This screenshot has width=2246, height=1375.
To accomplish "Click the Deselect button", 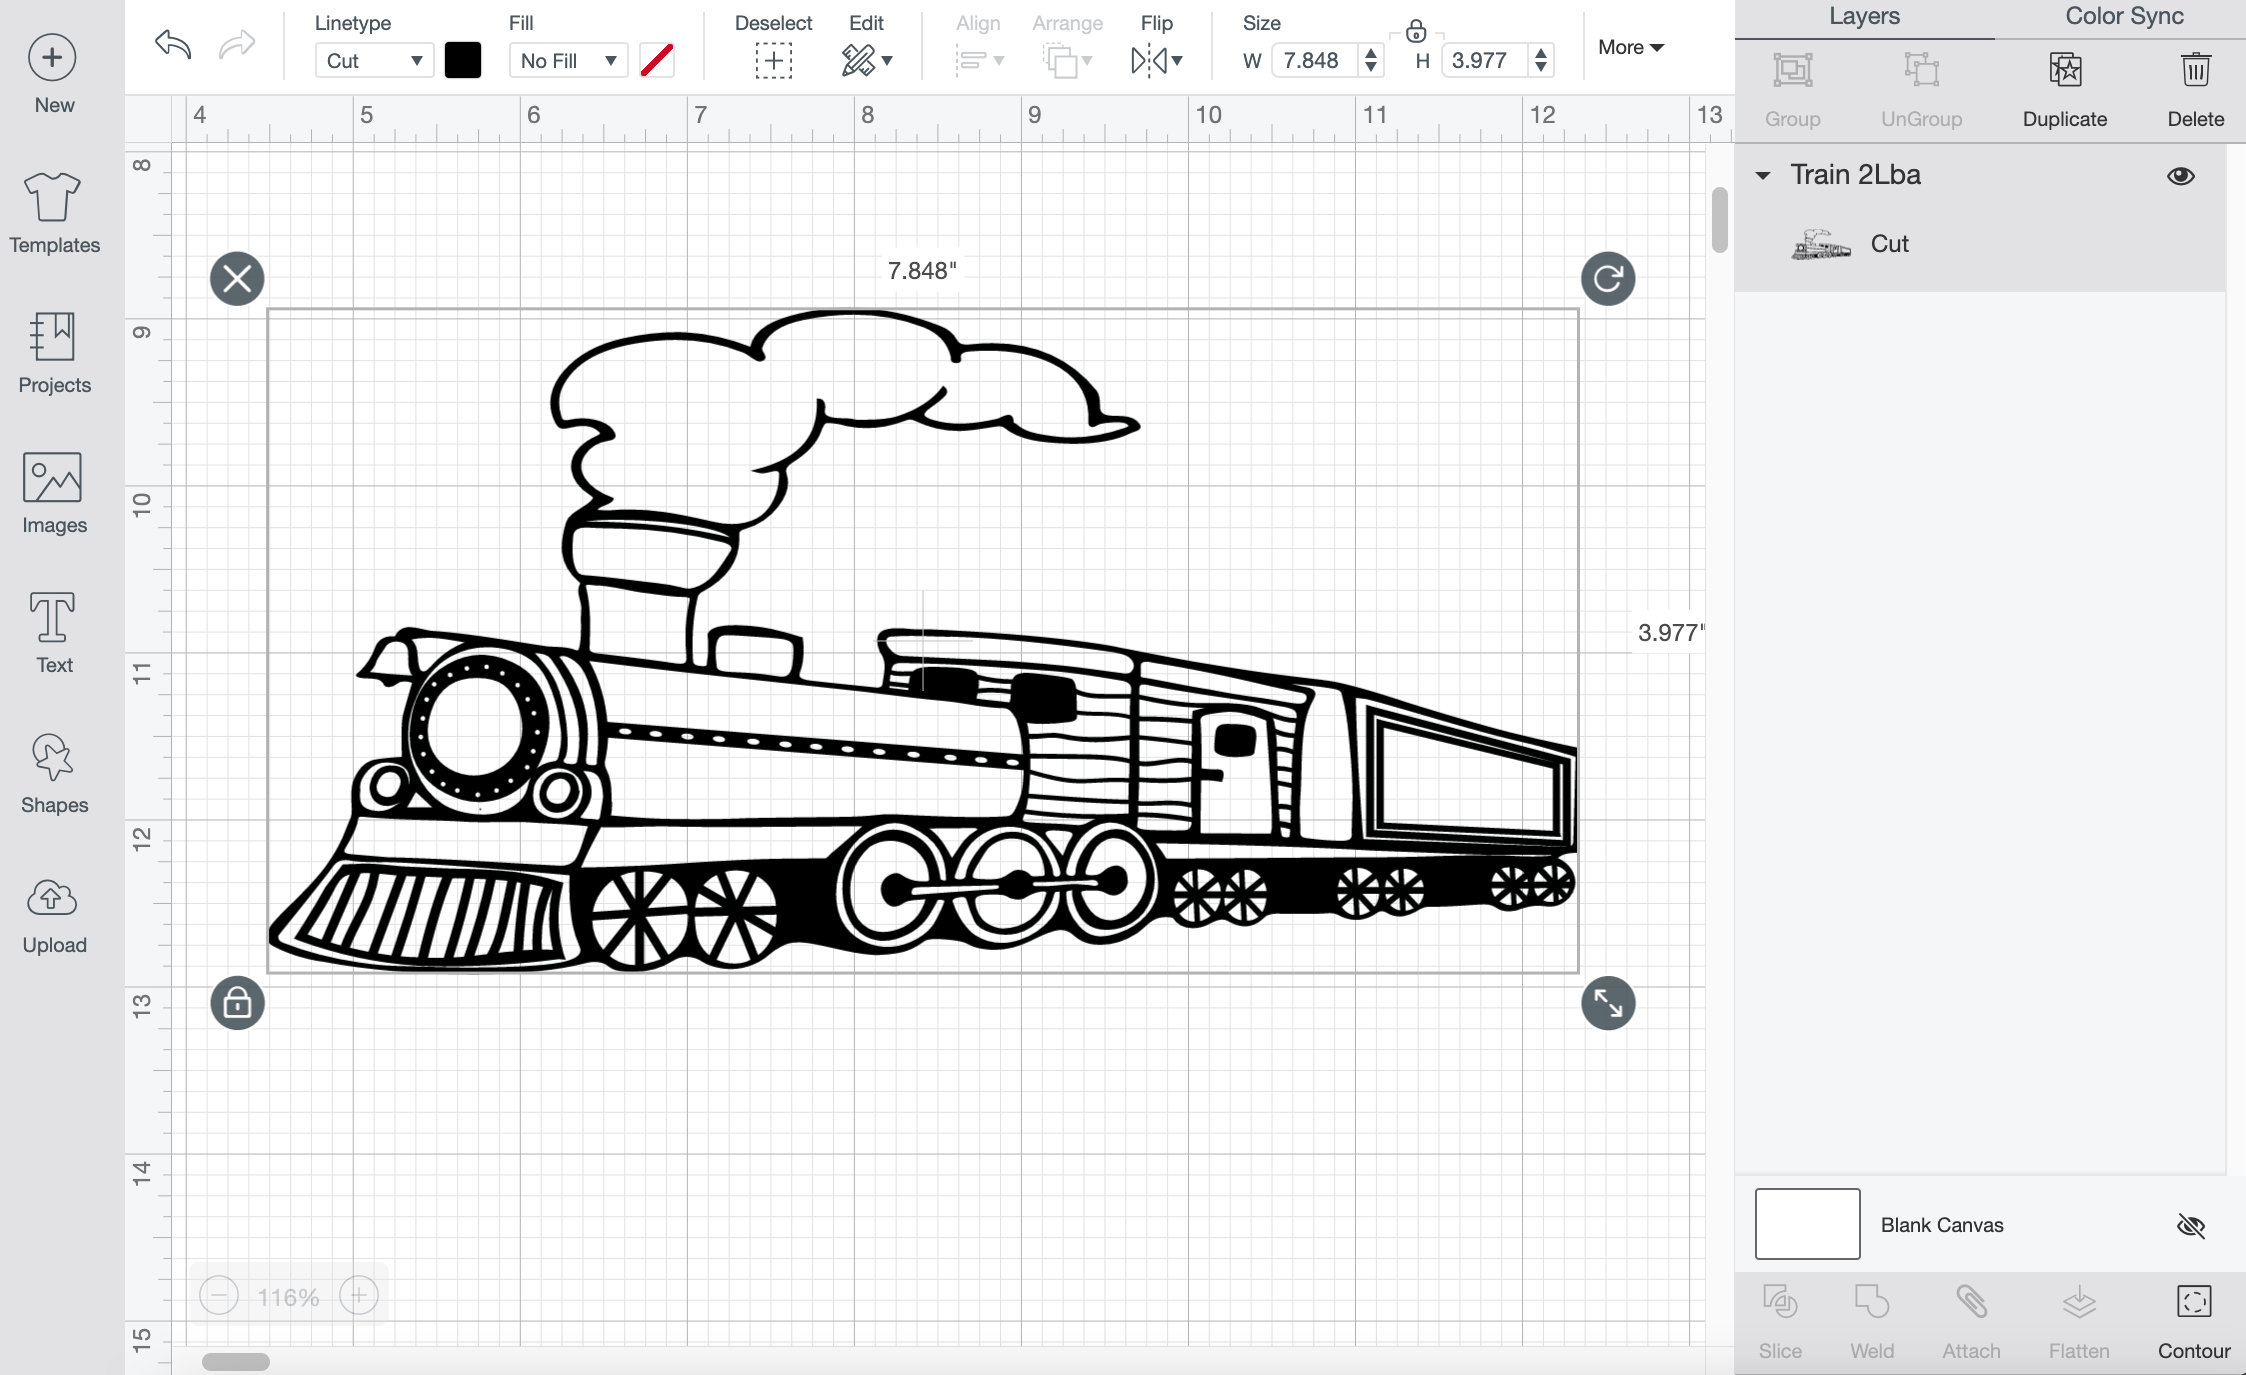I will tap(774, 60).
